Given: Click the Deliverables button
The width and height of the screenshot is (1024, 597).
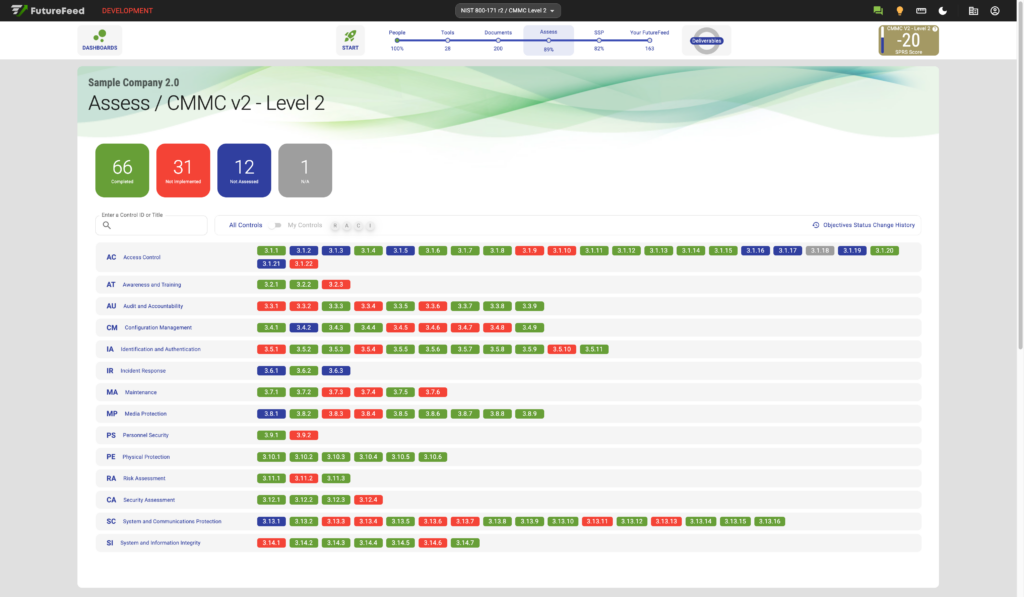Looking at the screenshot, I should (706, 40).
